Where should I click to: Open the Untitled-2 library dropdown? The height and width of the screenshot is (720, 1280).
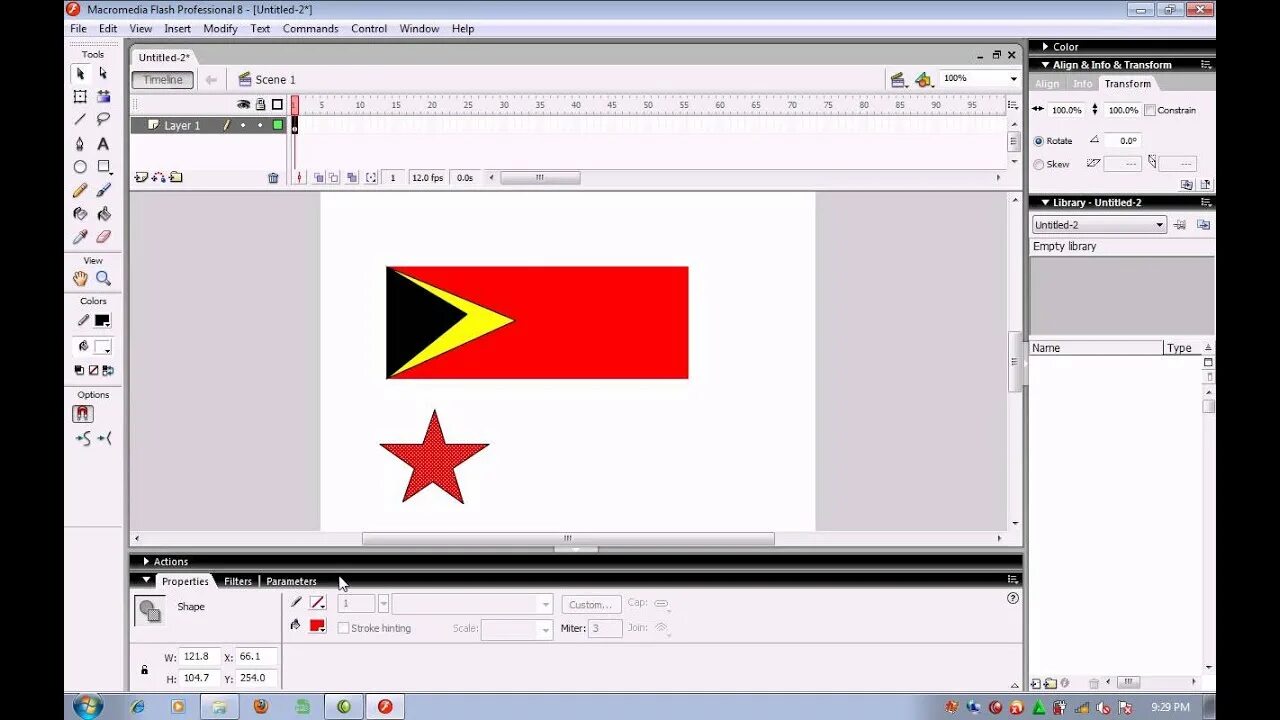(x=1099, y=225)
